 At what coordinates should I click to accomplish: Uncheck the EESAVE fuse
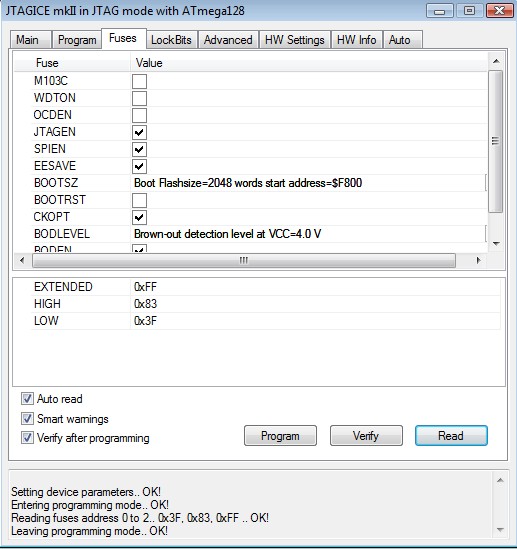click(x=139, y=166)
